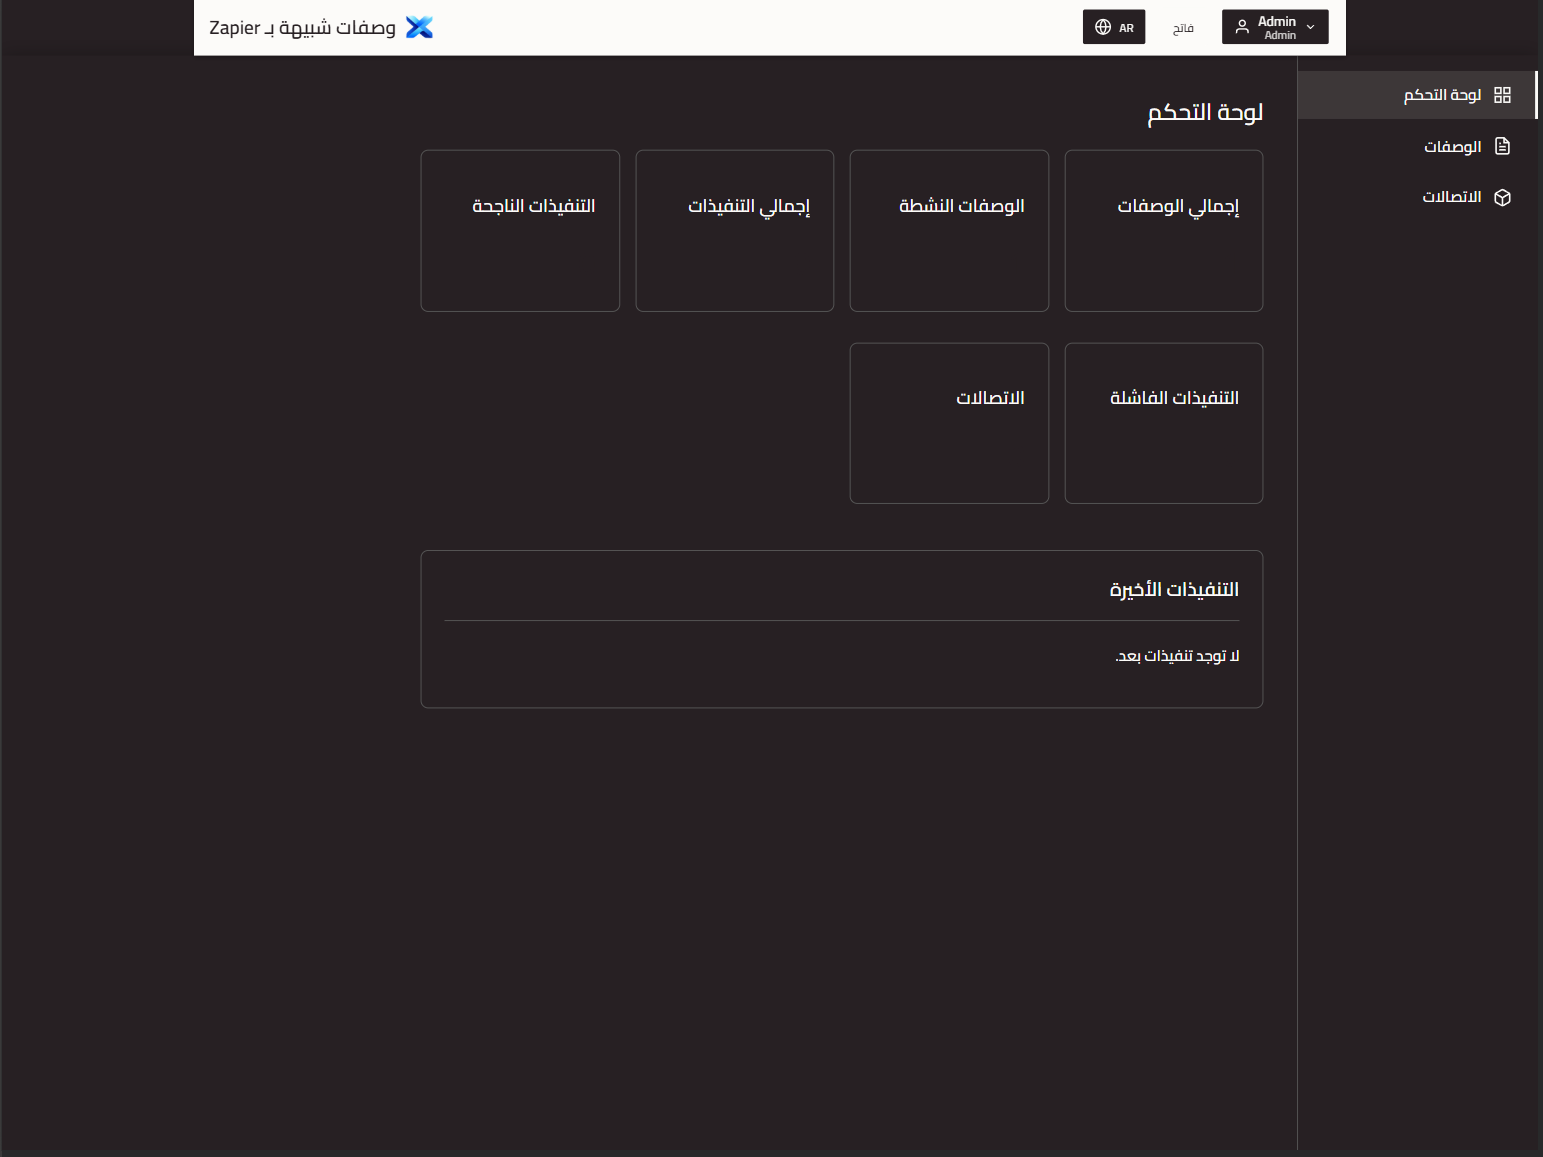Viewport: 1543px width, 1157px height.
Task: Toggle the فاتح light theme option
Action: (1182, 27)
